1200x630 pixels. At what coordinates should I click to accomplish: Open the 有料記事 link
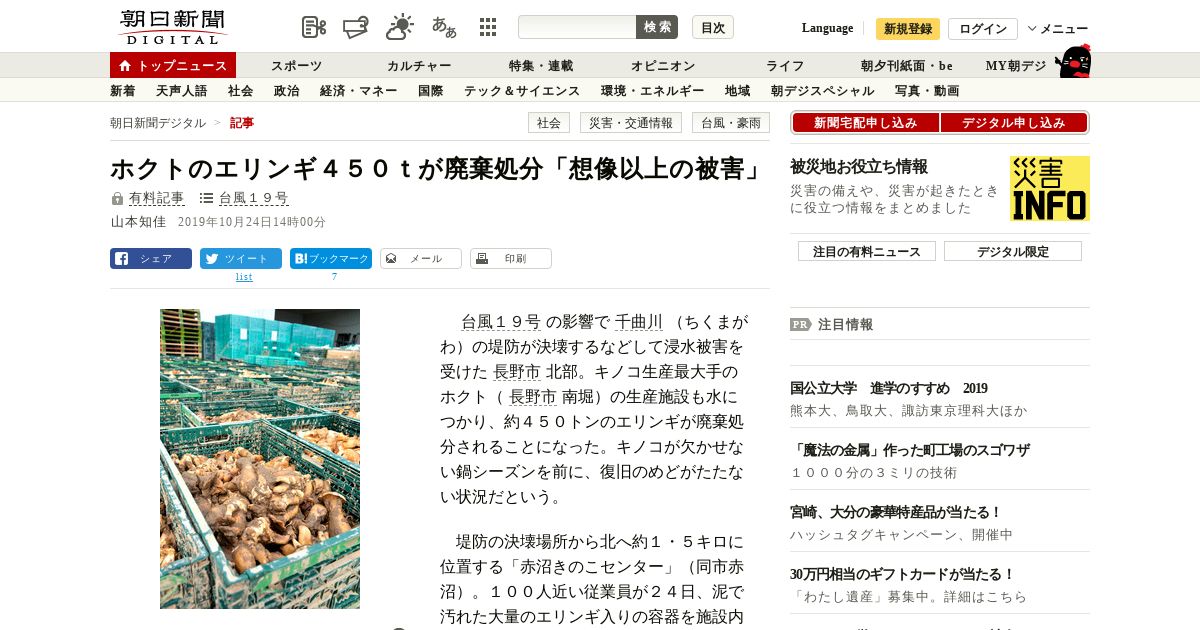[x=157, y=198]
